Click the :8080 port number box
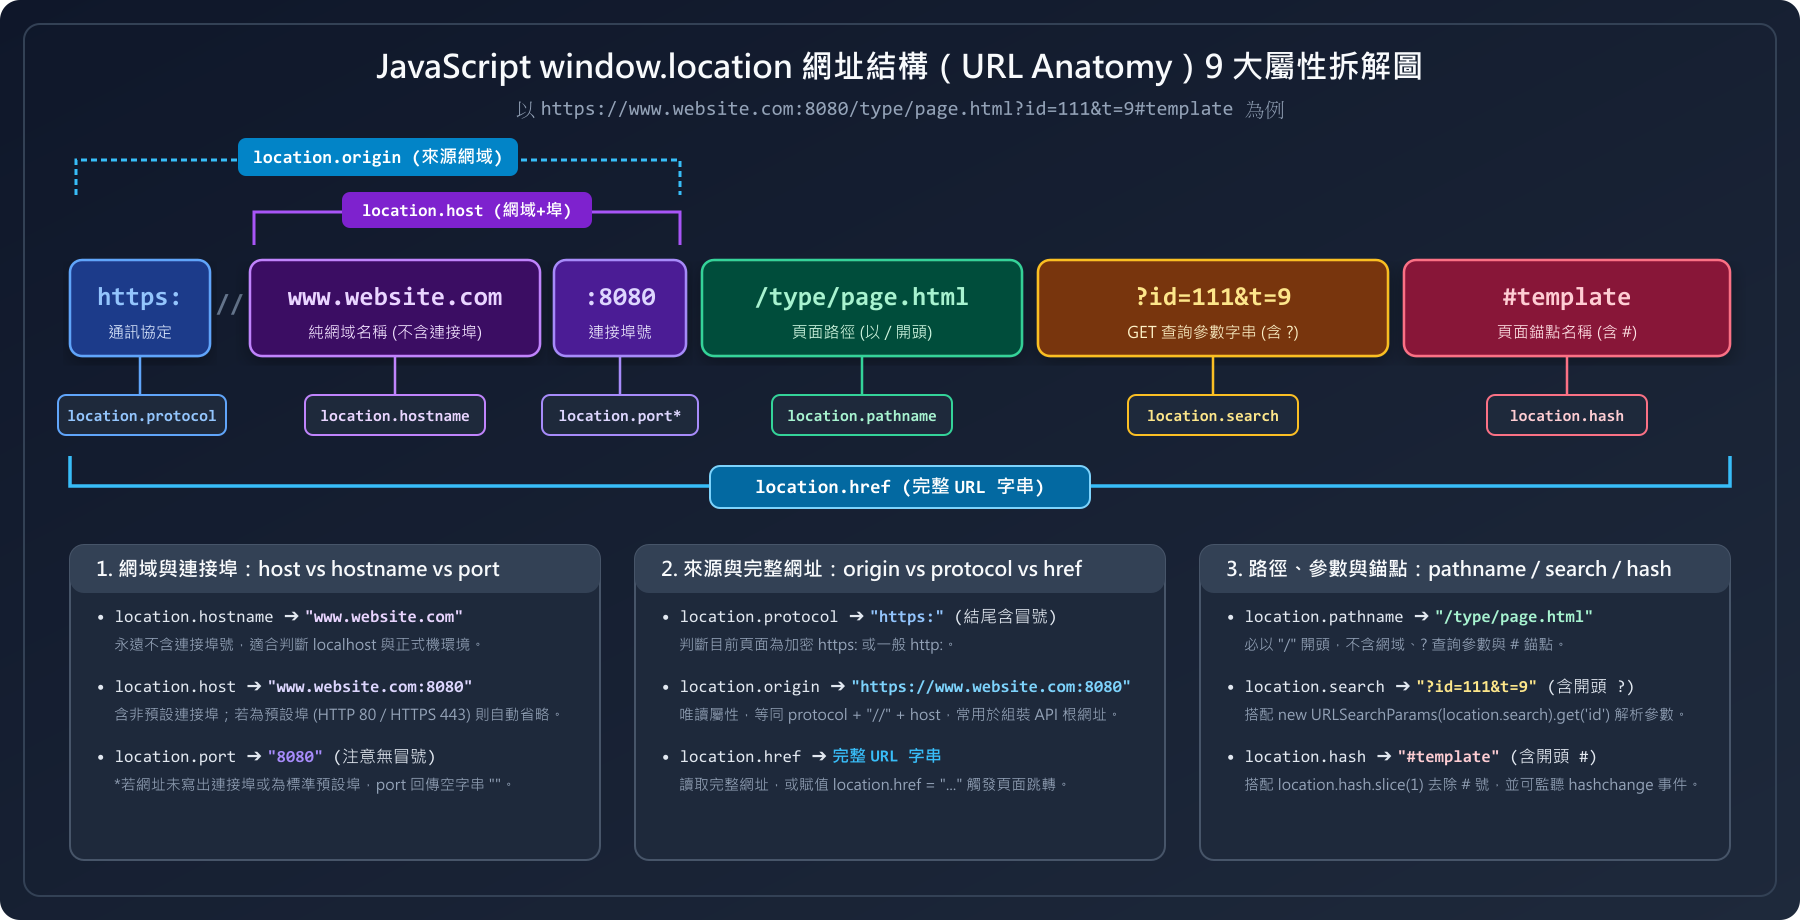Image resolution: width=1800 pixels, height=920 pixels. coord(620,308)
